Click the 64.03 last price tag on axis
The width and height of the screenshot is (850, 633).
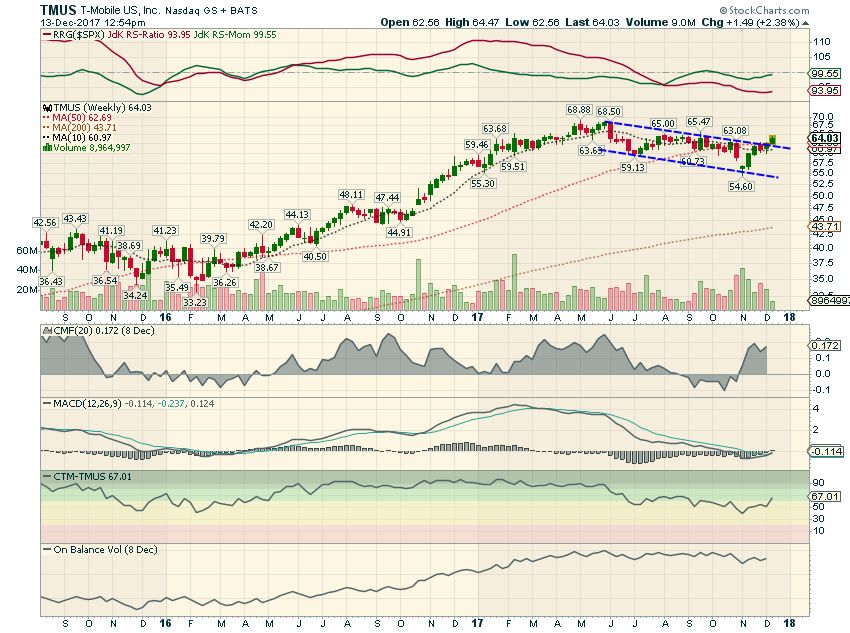825,138
